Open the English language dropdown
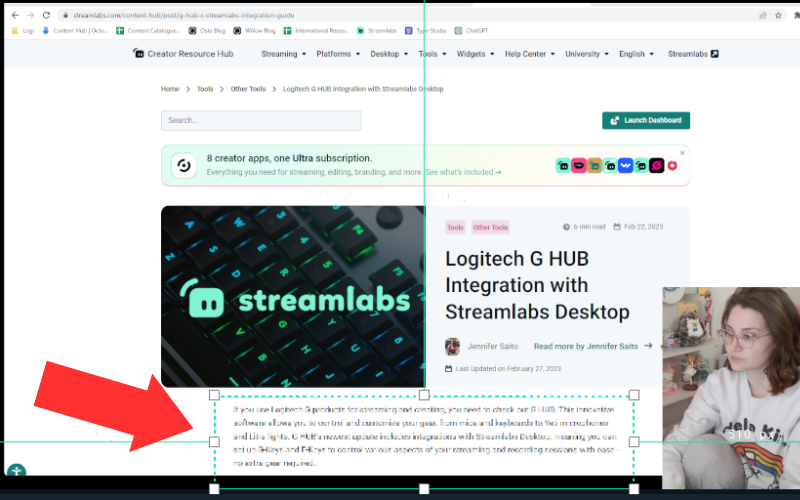This screenshot has width=800, height=500. [636, 54]
